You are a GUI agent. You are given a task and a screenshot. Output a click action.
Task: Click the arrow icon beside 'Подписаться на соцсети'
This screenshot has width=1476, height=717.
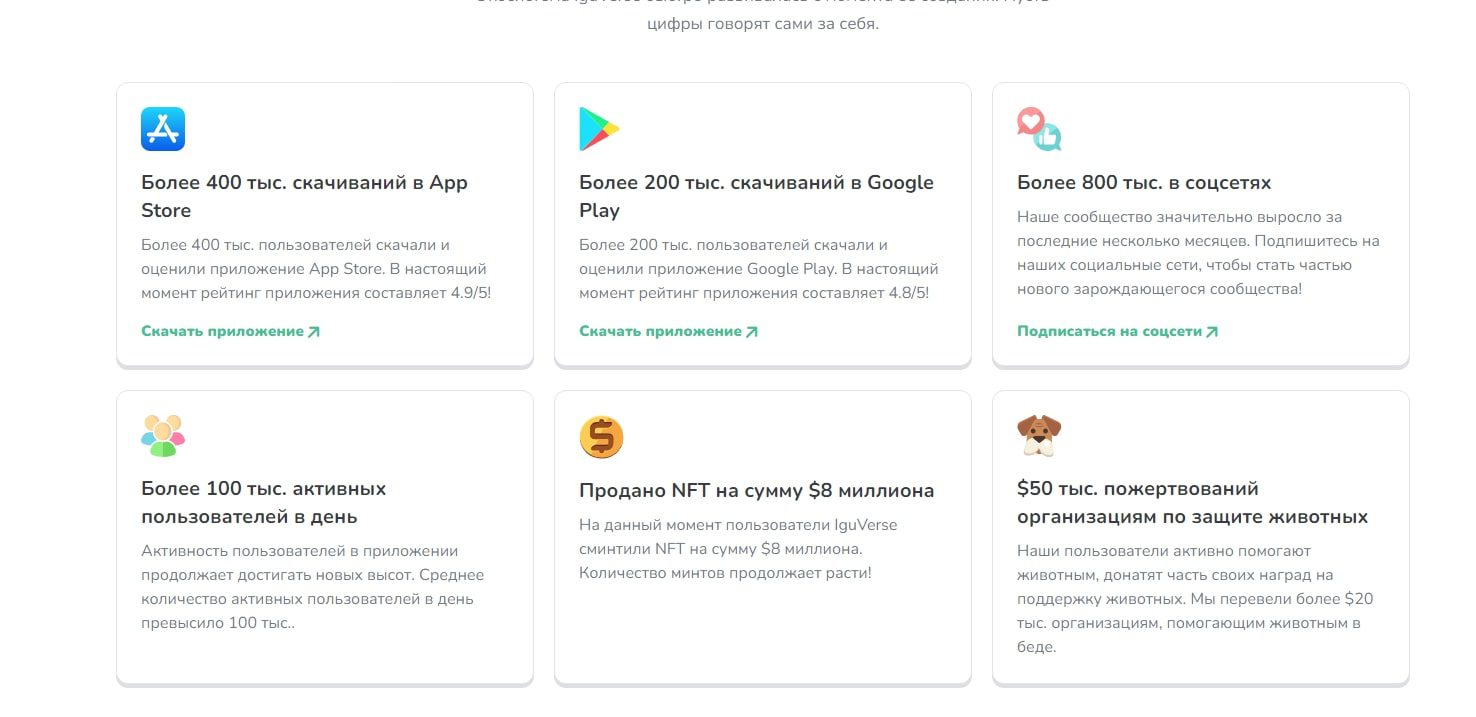pos(1212,331)
